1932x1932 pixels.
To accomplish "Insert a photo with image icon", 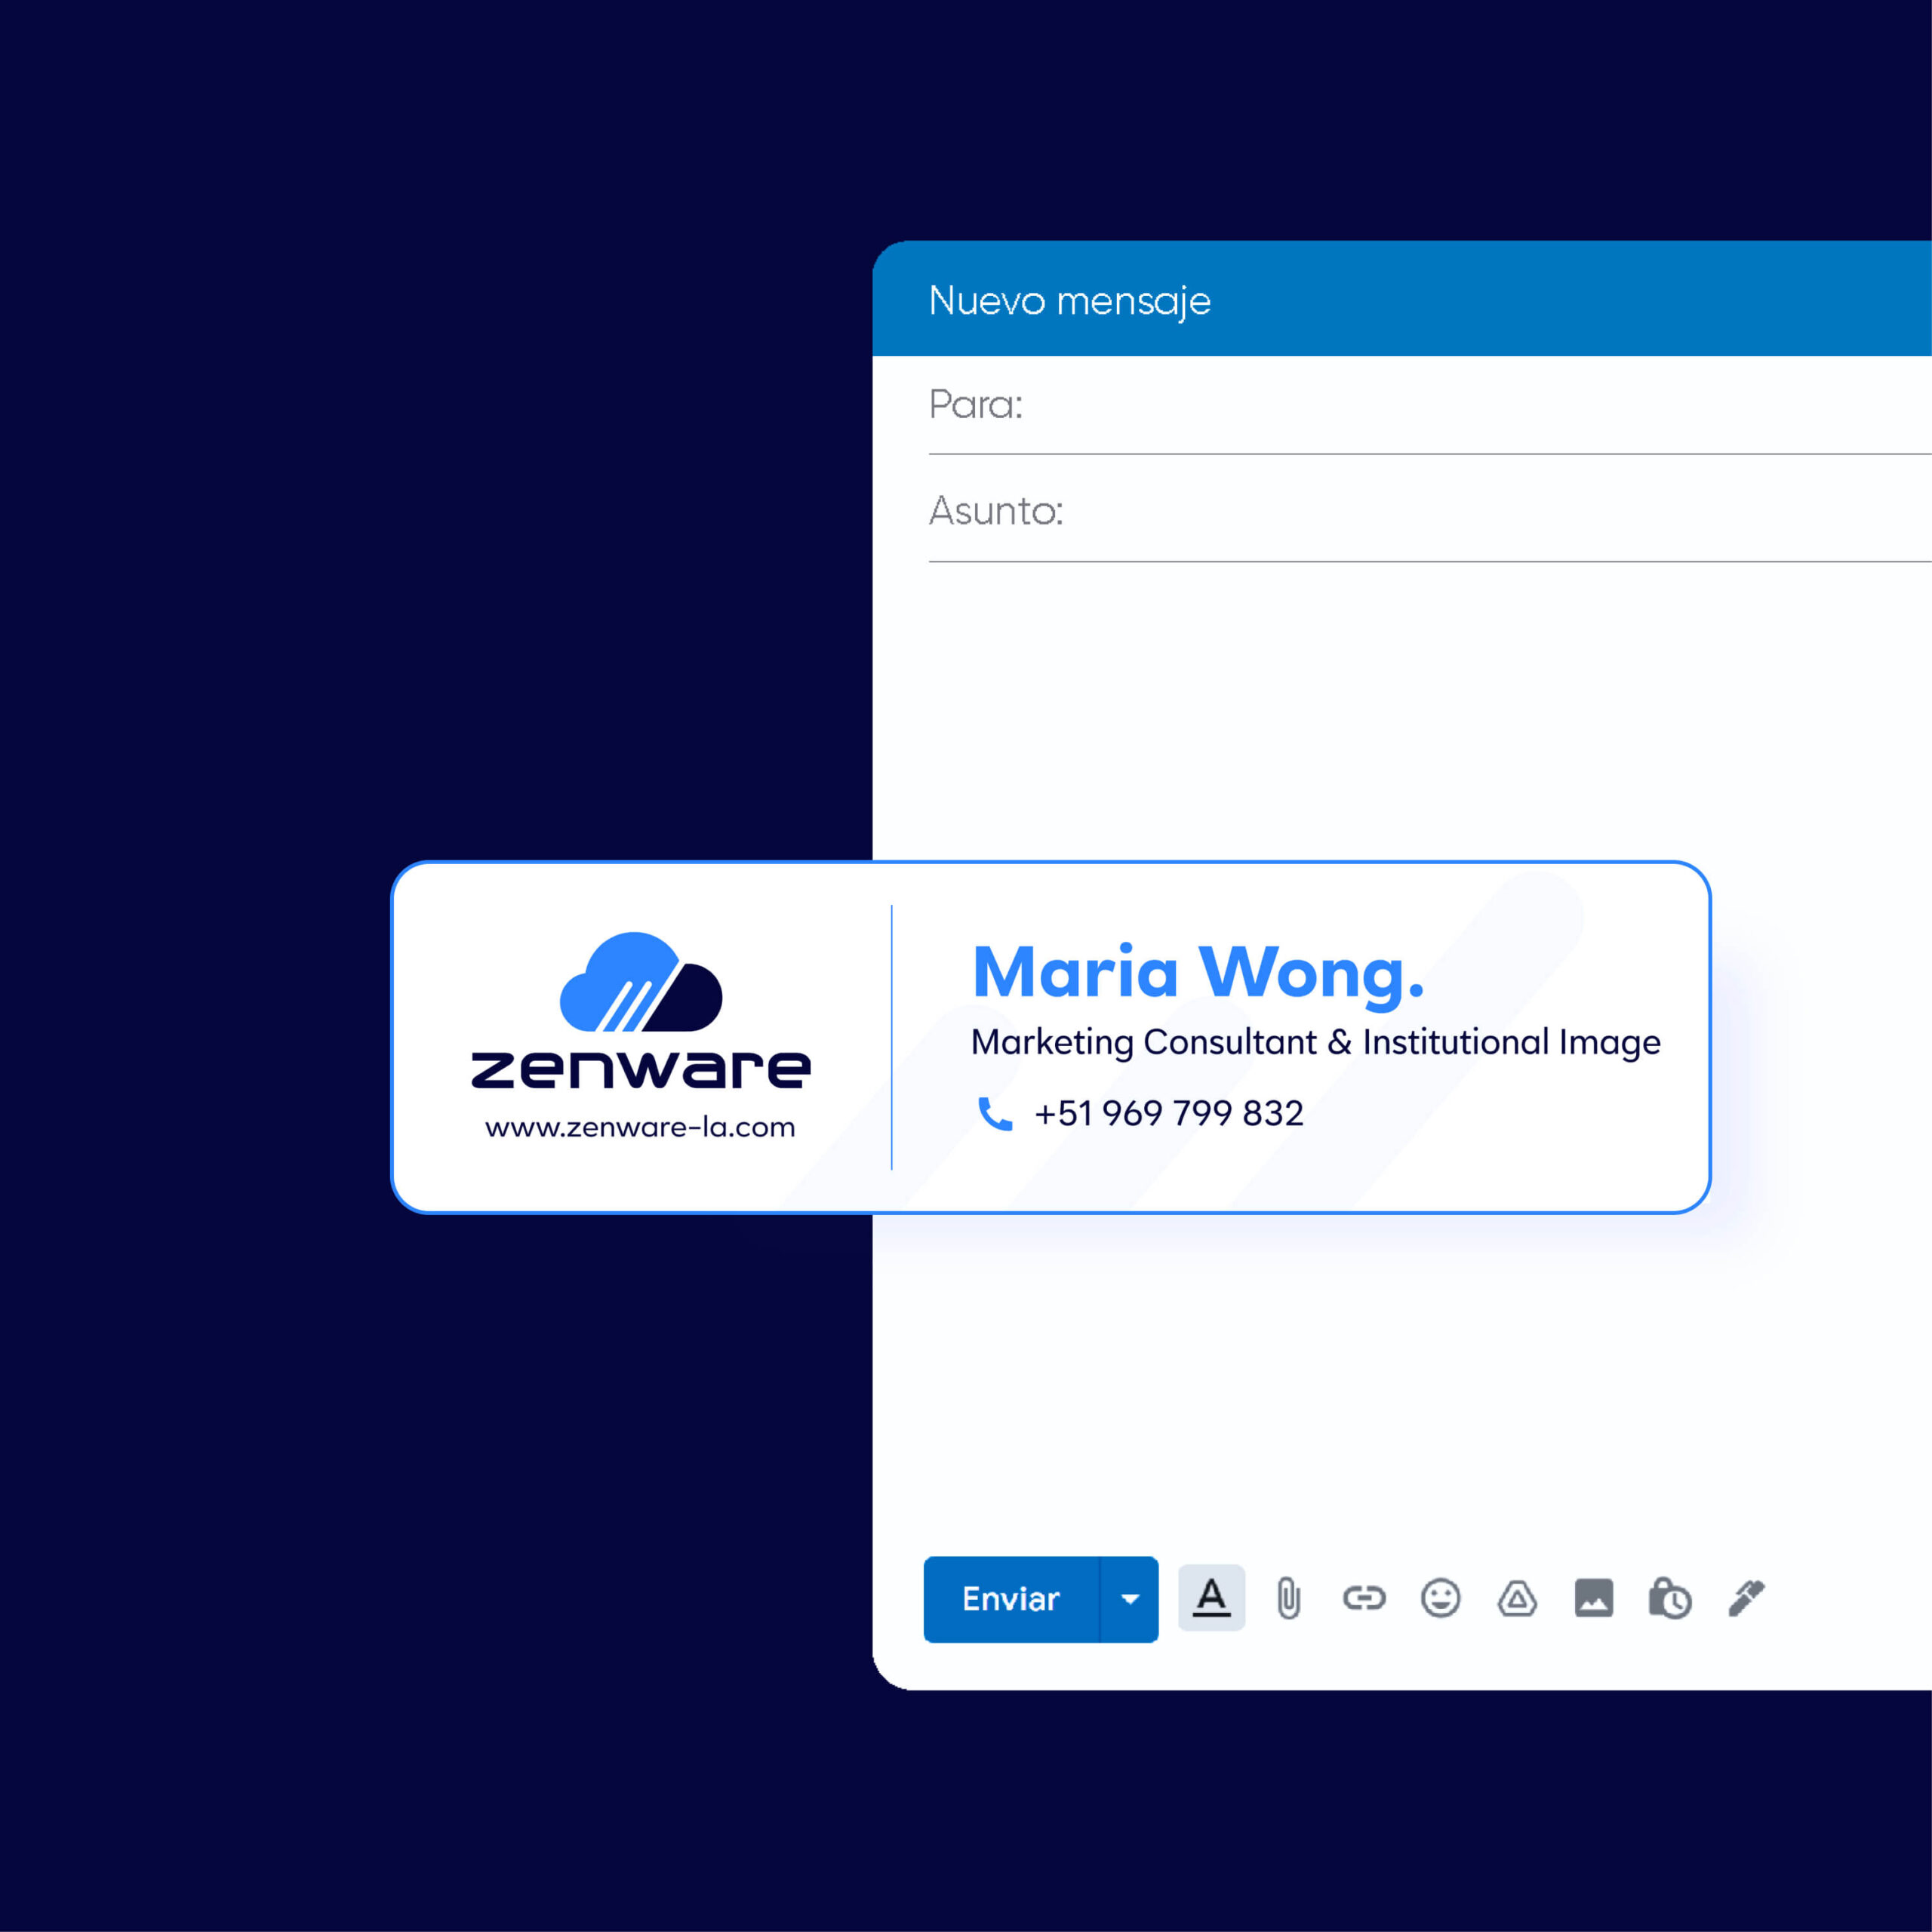I will [1594, 1598].
